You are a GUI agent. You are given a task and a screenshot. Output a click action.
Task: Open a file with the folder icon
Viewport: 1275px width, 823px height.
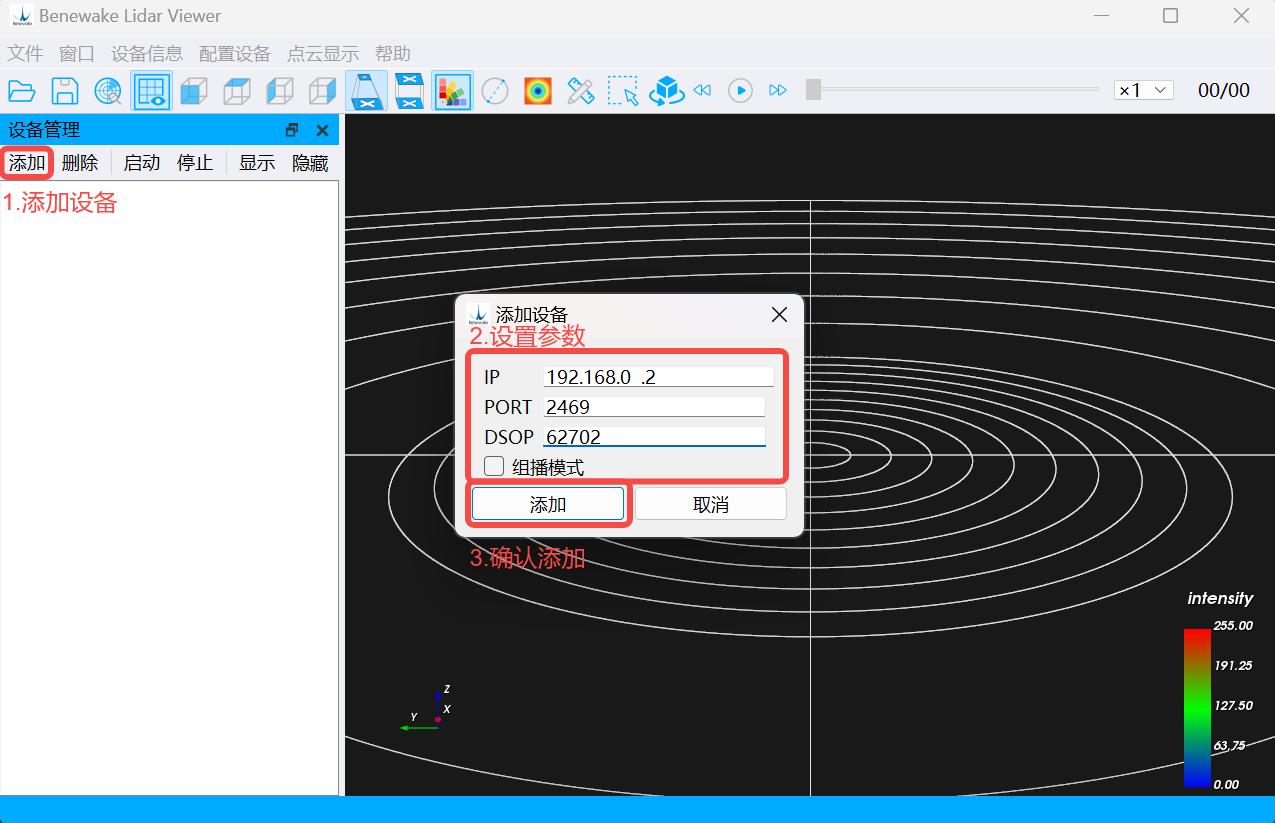(22, 91)
